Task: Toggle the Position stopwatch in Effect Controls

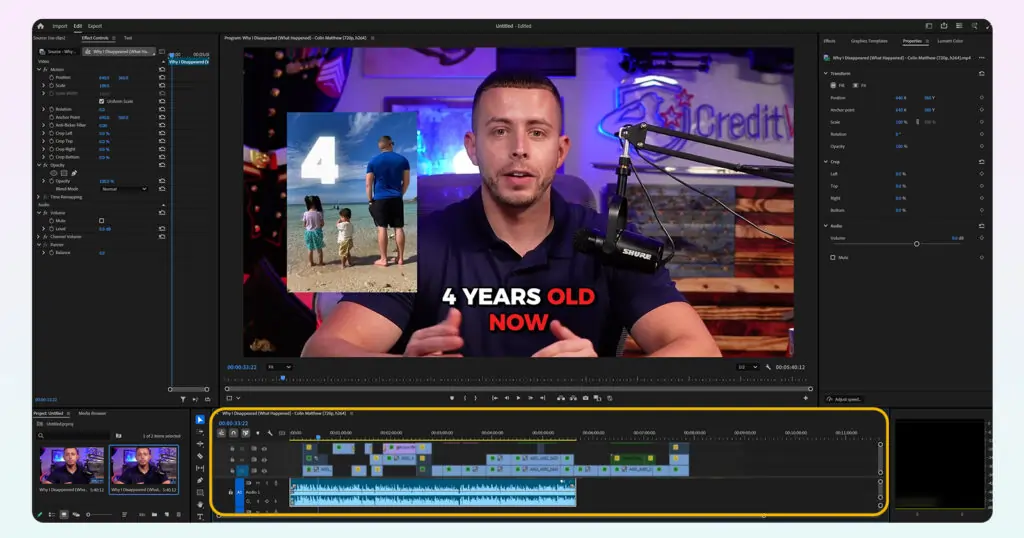Action: [x=51, y=77]
